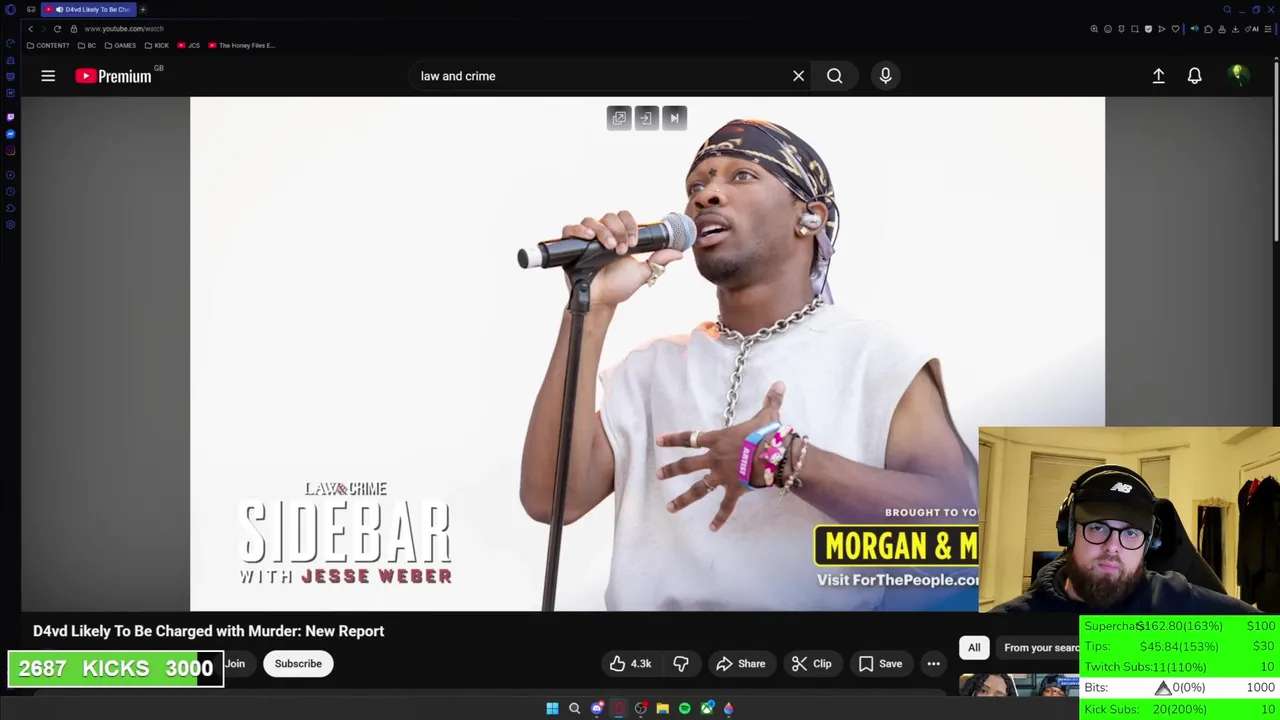Click recommended video thumbnail below chips
1280x720 pixels.
pos(1019,684)
